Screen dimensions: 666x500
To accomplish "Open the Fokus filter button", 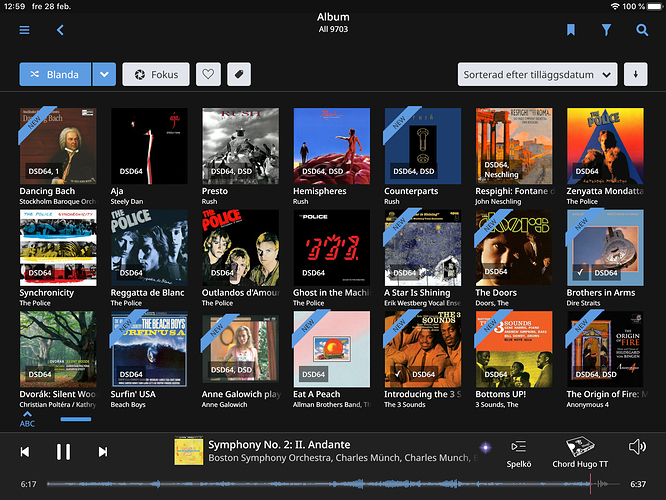I will [156, 74].
